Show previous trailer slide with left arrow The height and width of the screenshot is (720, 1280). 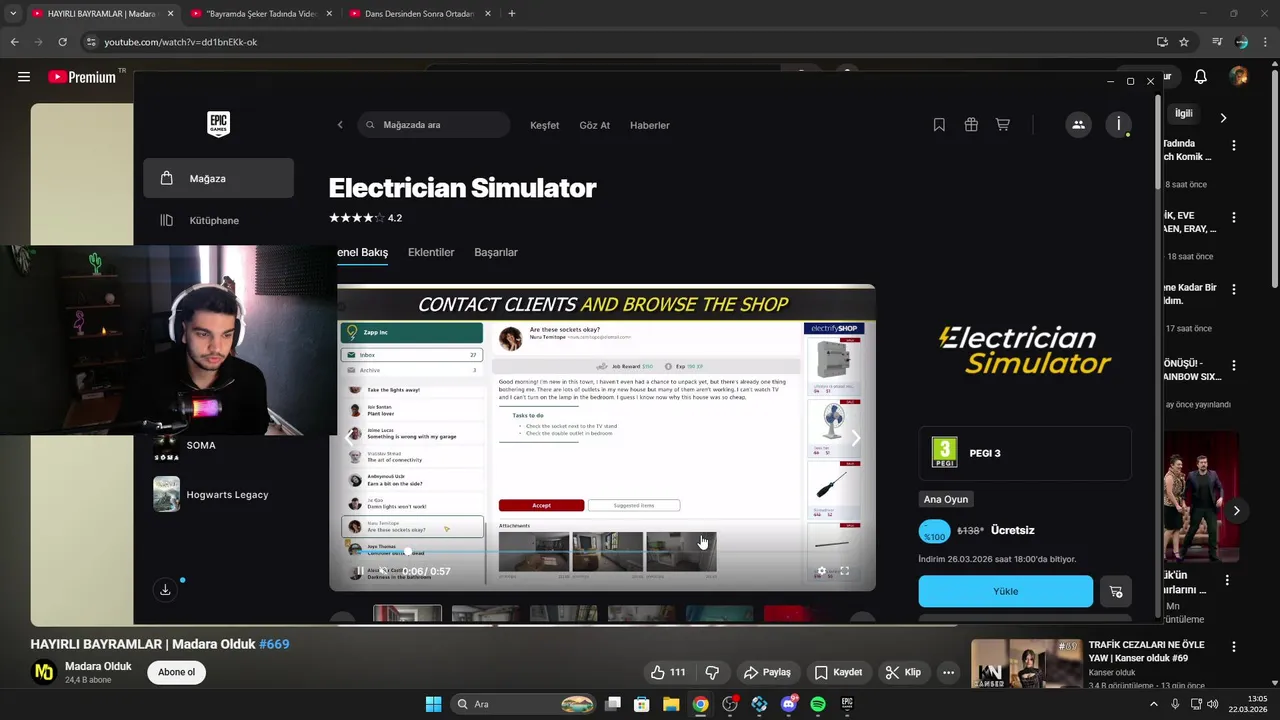(349, 438)
